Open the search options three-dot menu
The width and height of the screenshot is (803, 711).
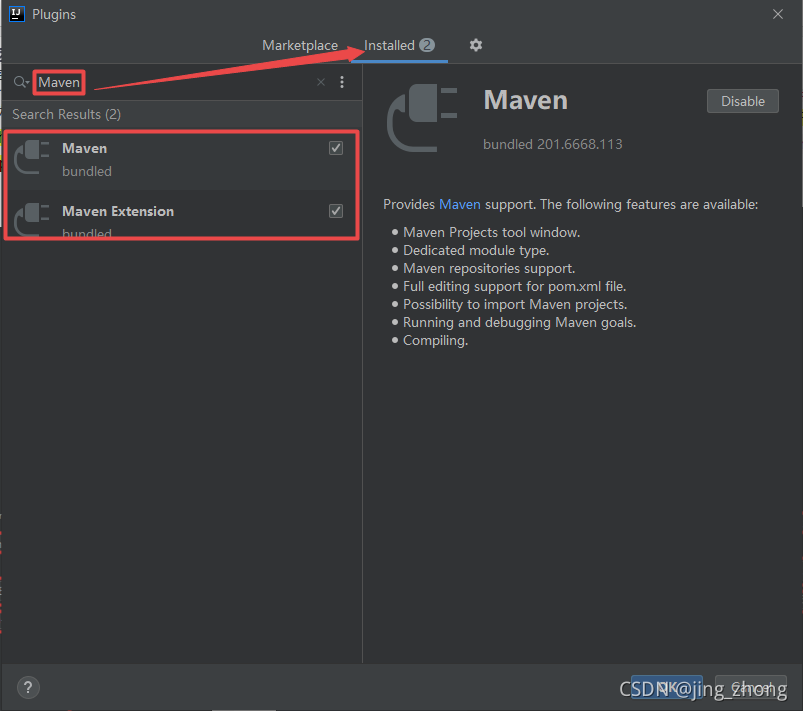(x=342, y=82)
